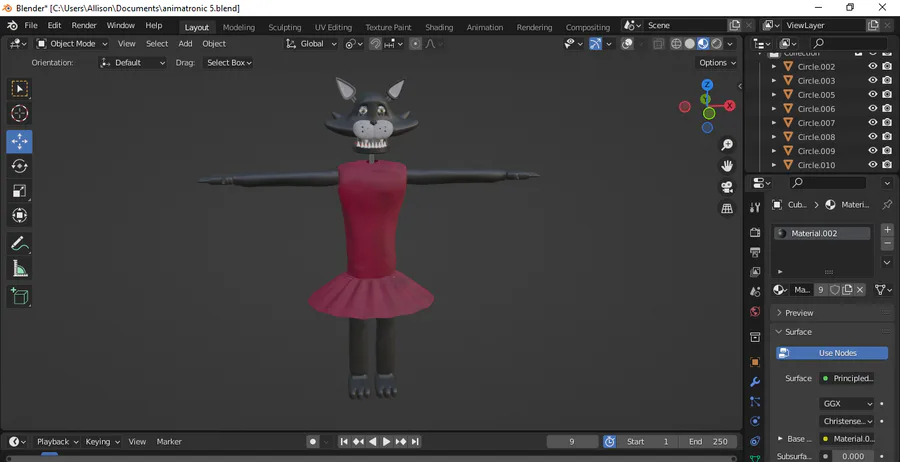Select the Rotate tool
Viewport: 900px width, 462px height.
pyautogui.click(x=20, y=166)
